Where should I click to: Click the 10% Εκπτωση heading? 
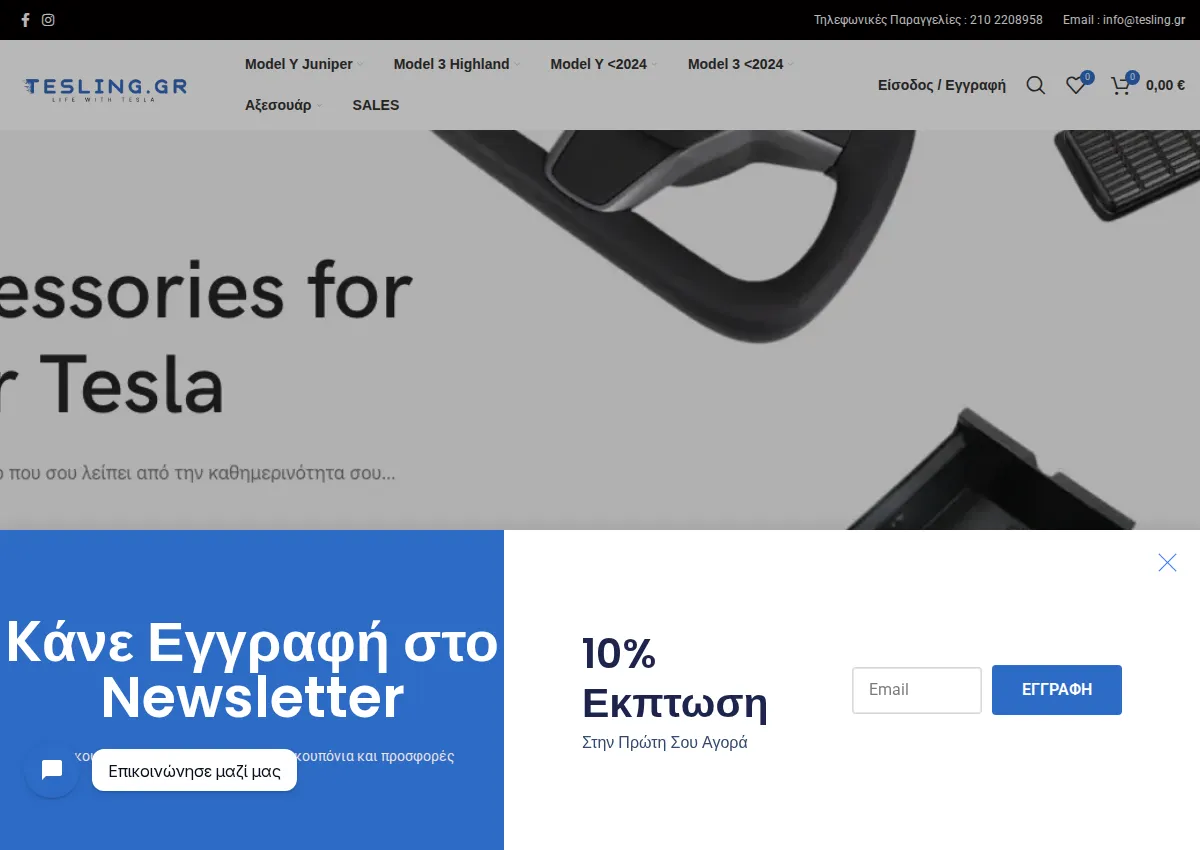coord(675,678)
